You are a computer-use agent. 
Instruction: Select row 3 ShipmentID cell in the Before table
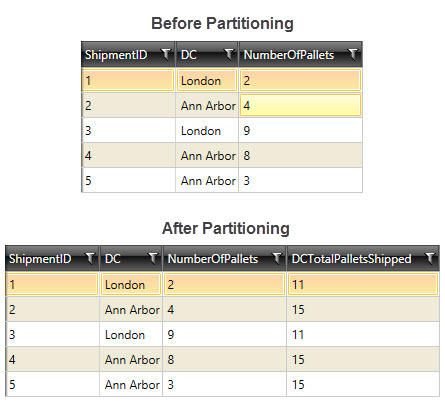pos(129,130)
